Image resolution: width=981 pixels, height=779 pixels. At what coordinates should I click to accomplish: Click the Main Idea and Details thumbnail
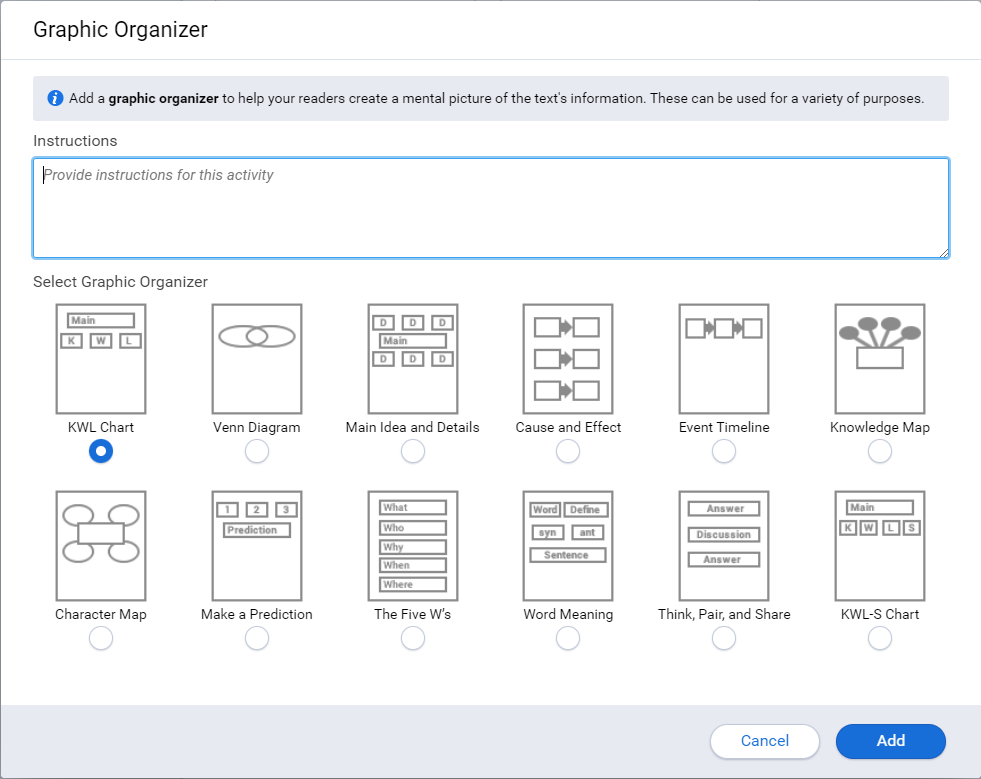coord(413,359)
